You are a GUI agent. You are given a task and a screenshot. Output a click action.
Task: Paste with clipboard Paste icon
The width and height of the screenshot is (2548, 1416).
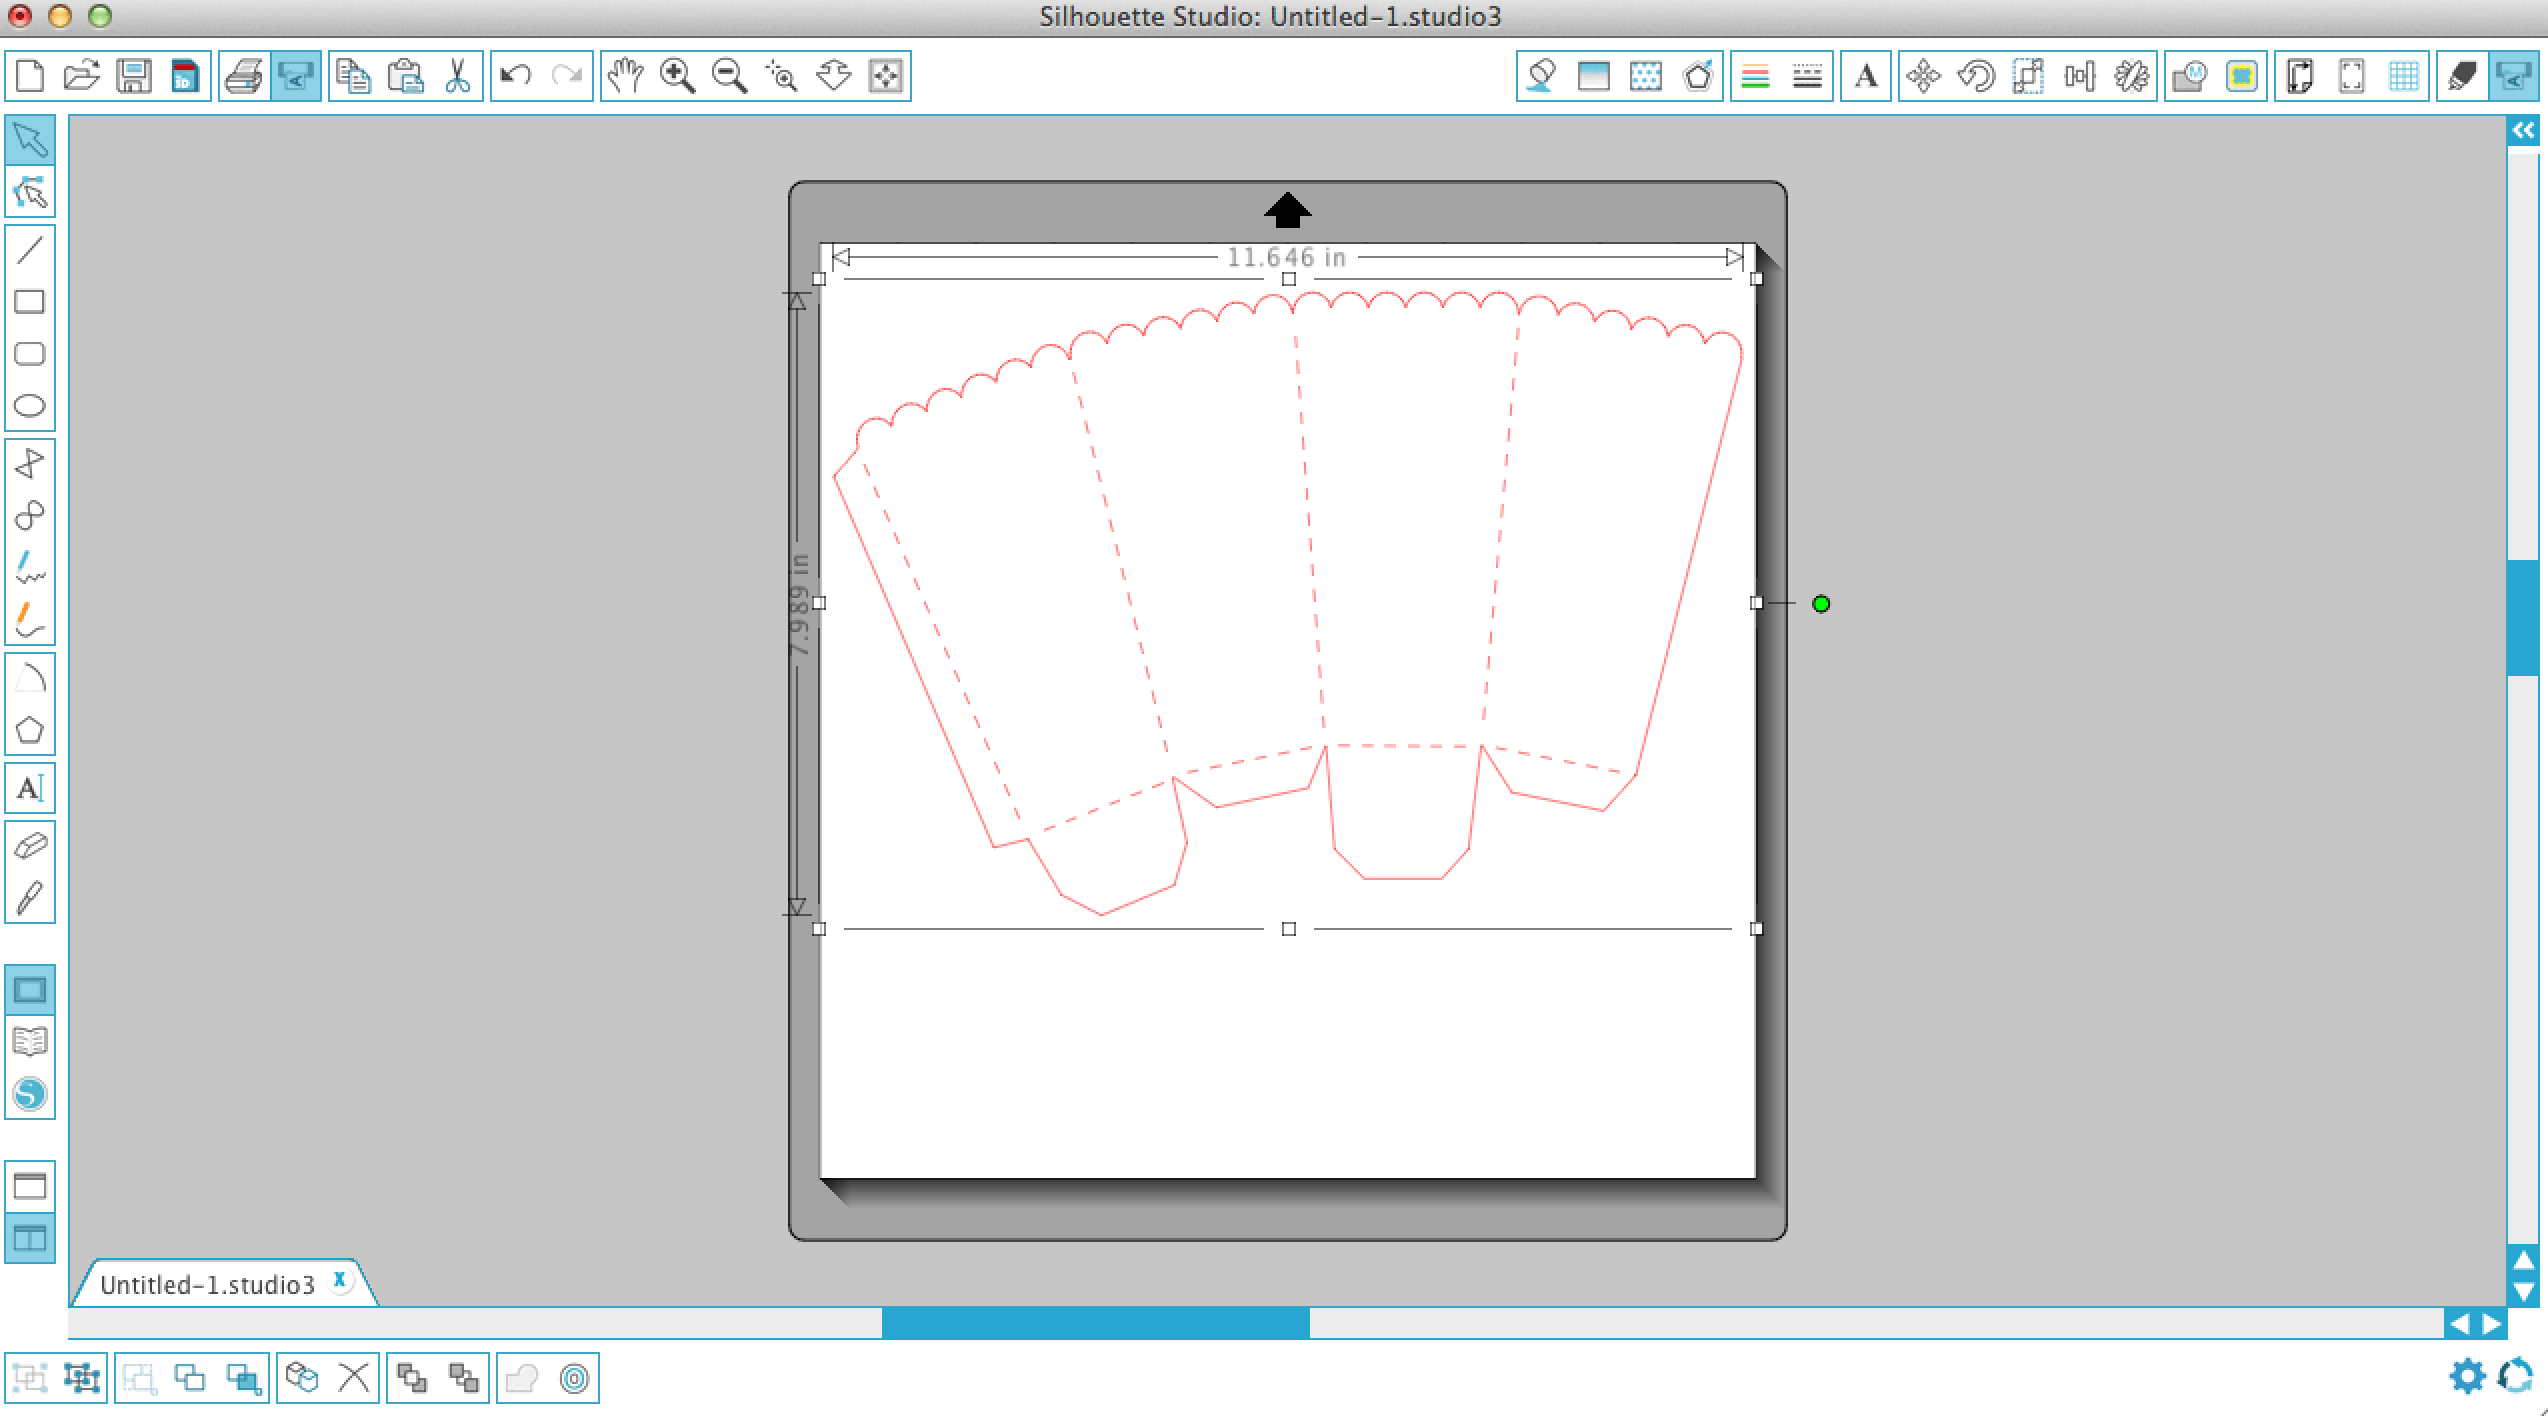coord(406,76)
